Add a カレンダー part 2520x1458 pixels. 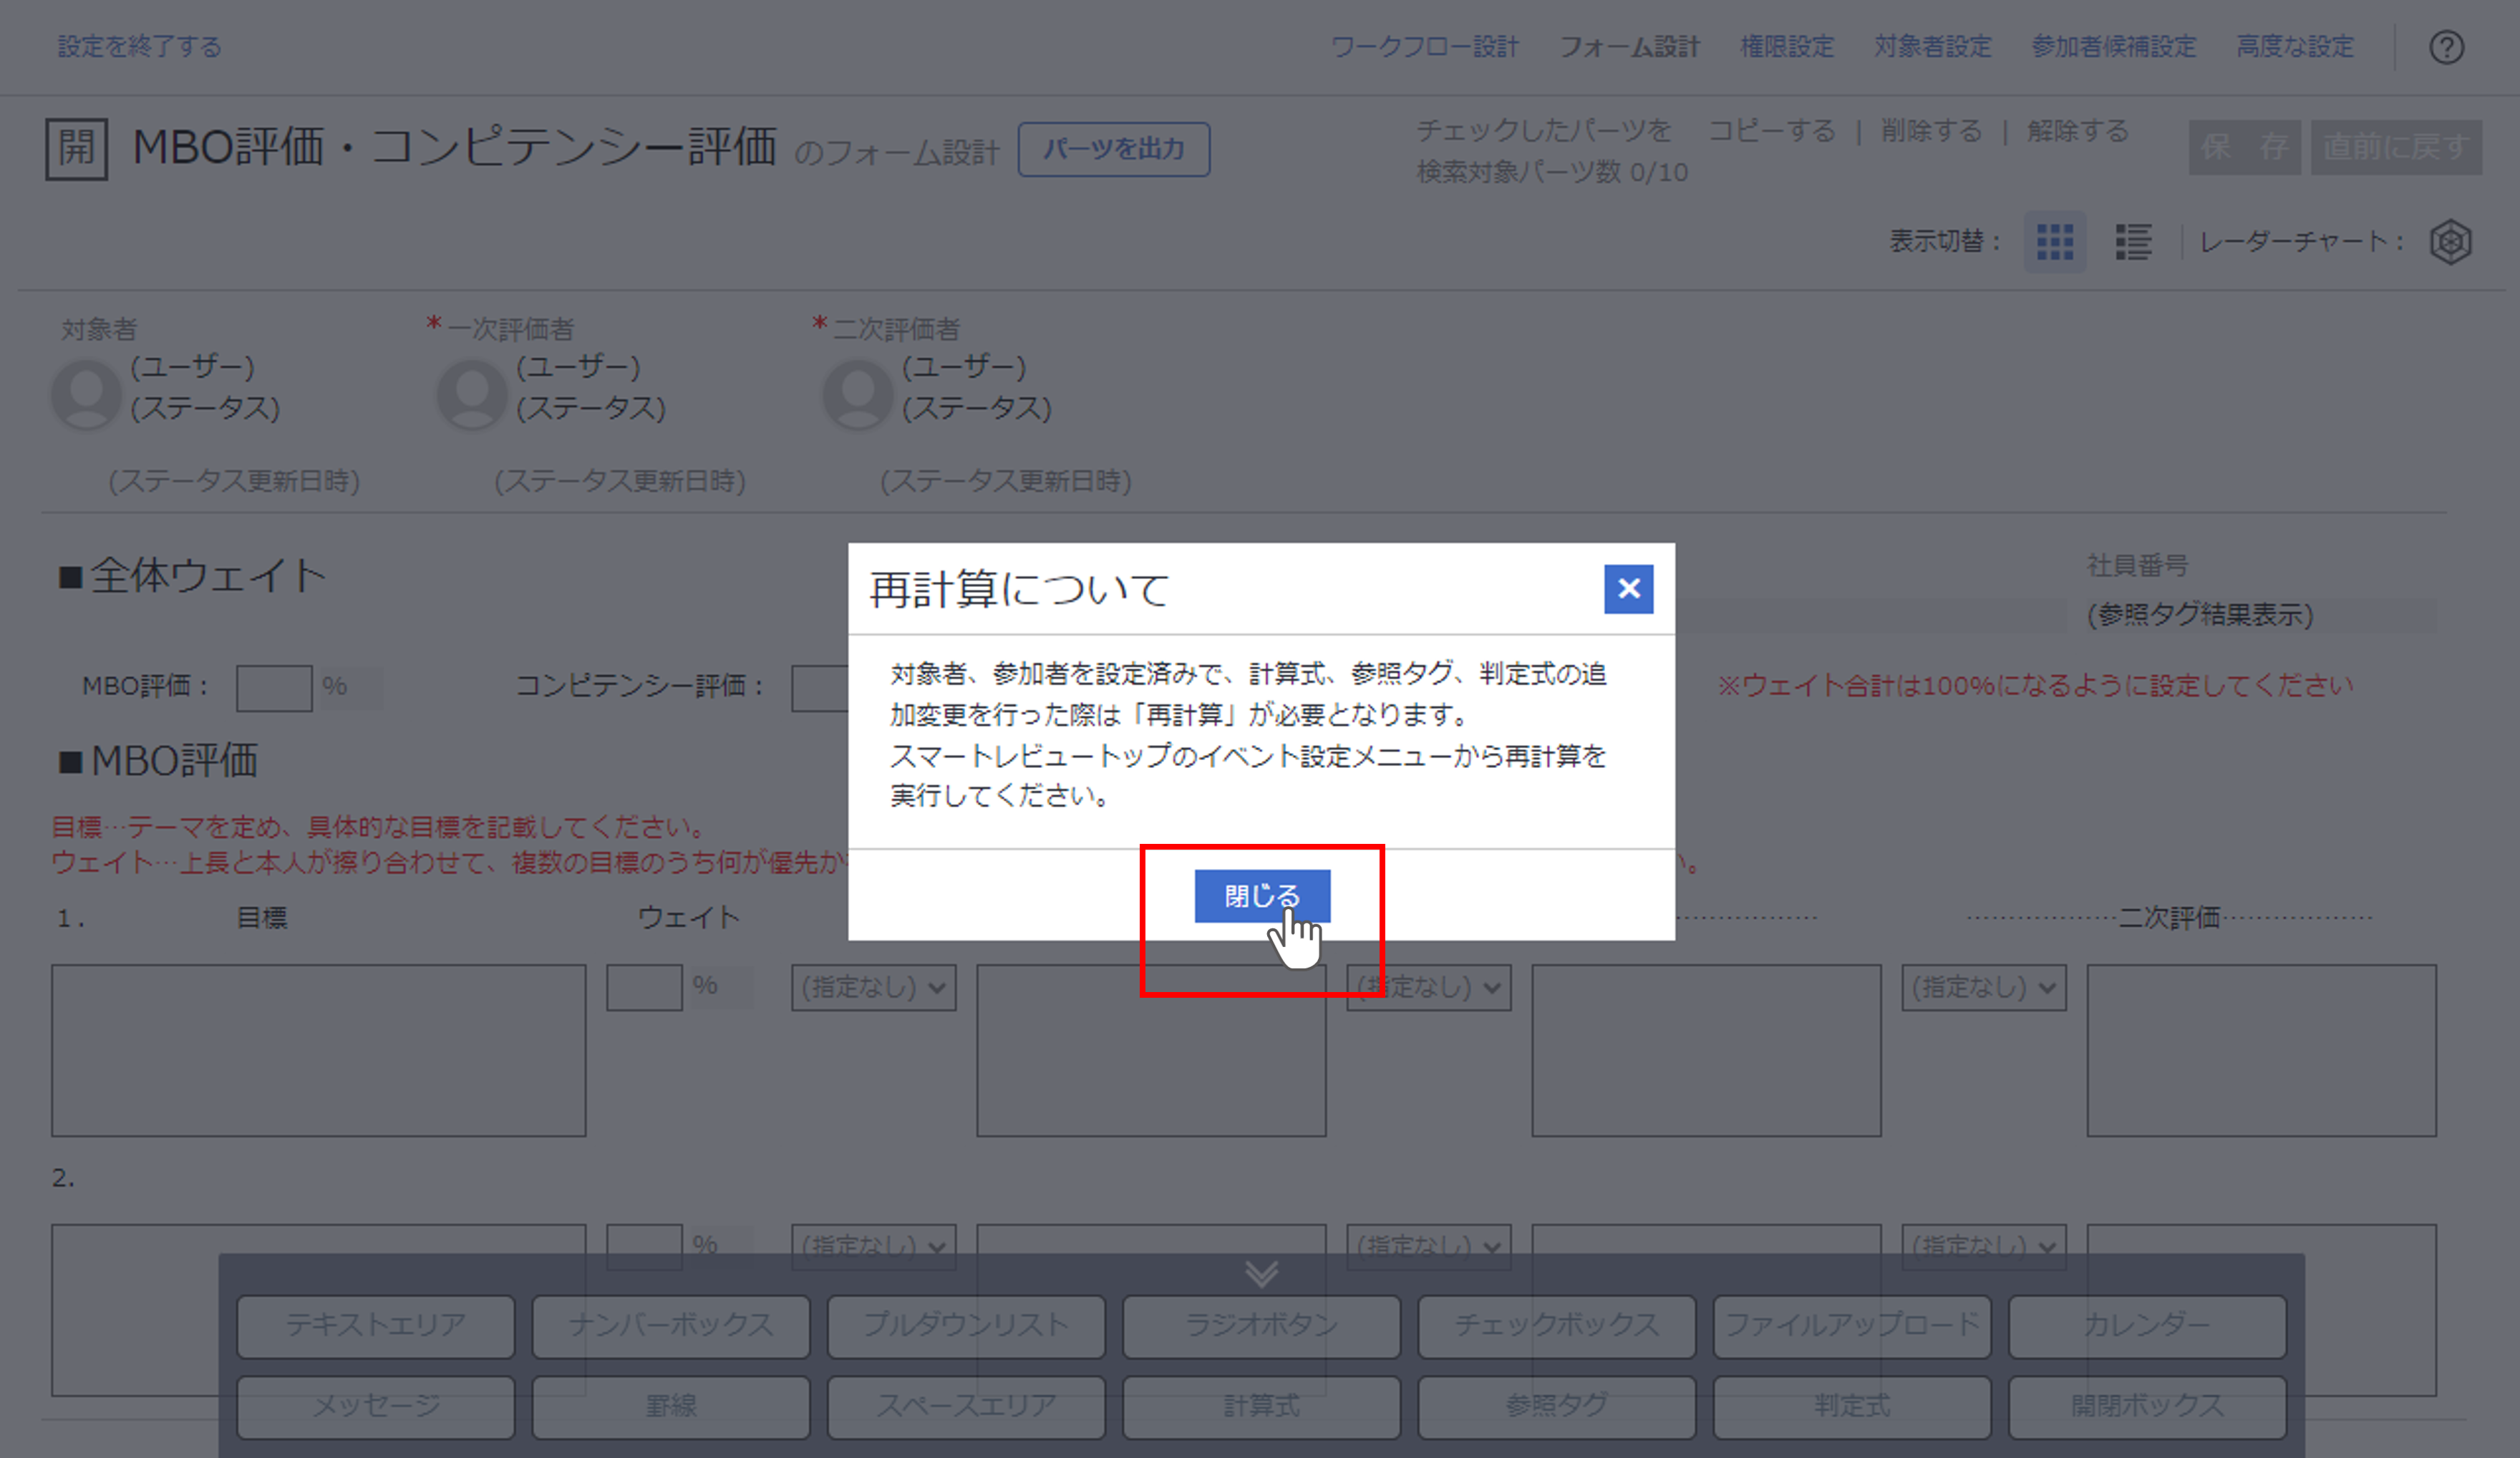click(x=2147, y=1326)
